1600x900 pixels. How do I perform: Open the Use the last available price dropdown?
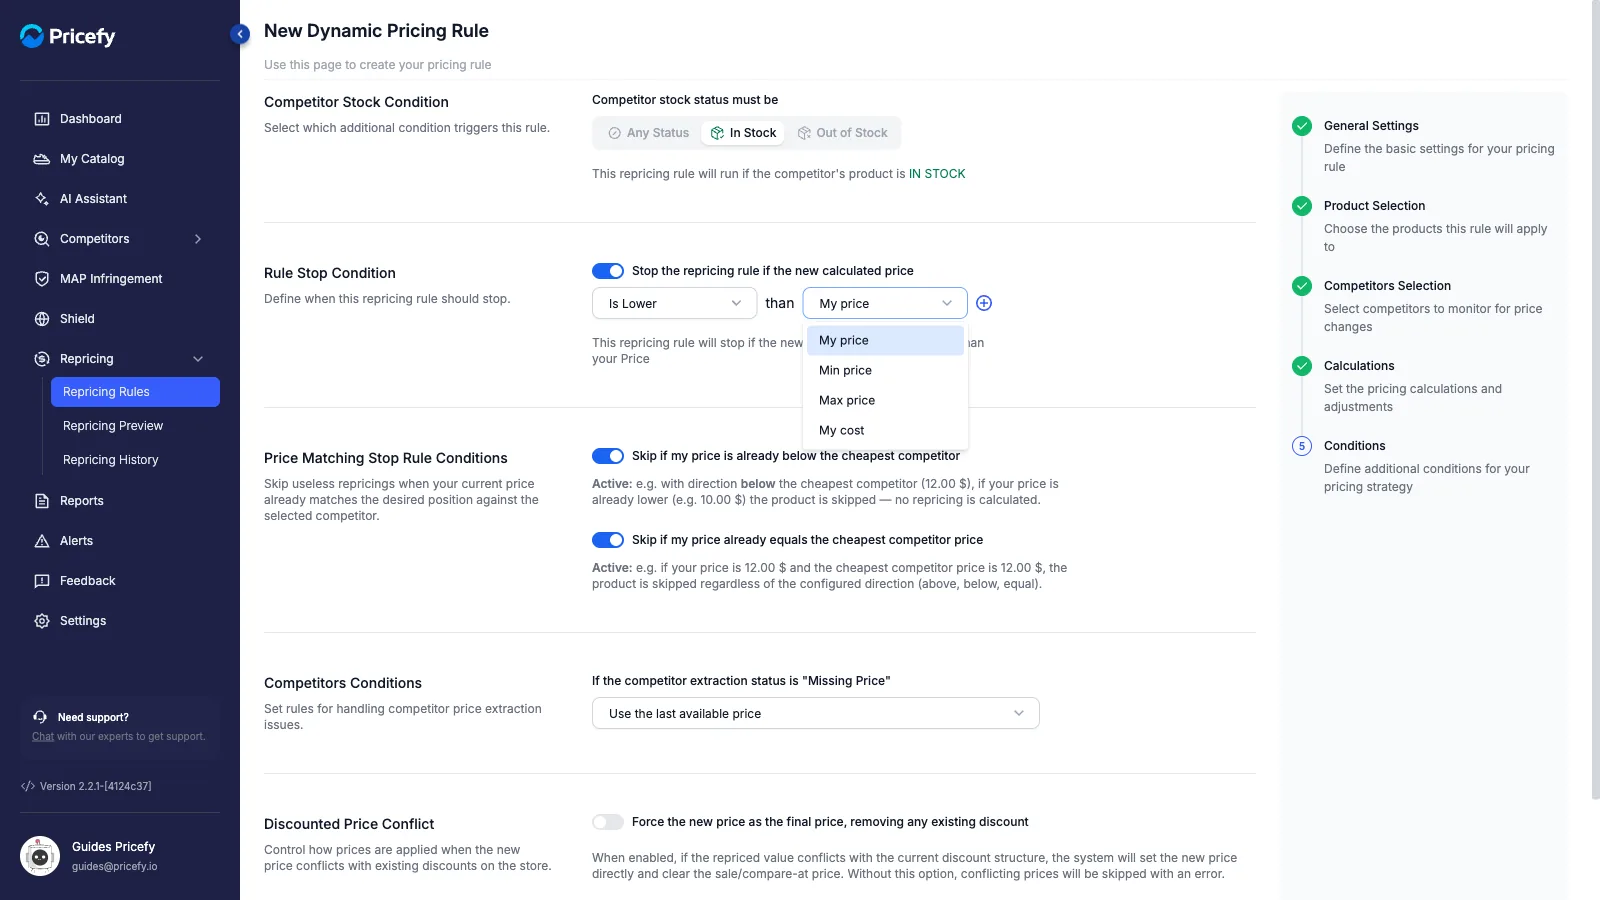pyautogui.click(x=816, y=713)
